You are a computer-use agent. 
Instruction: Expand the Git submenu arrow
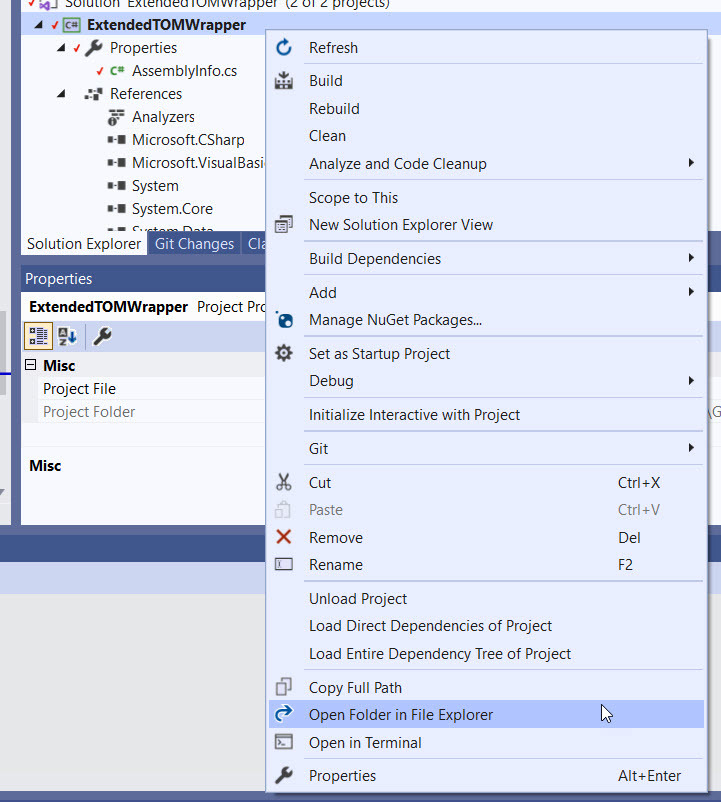pos(691,448)
